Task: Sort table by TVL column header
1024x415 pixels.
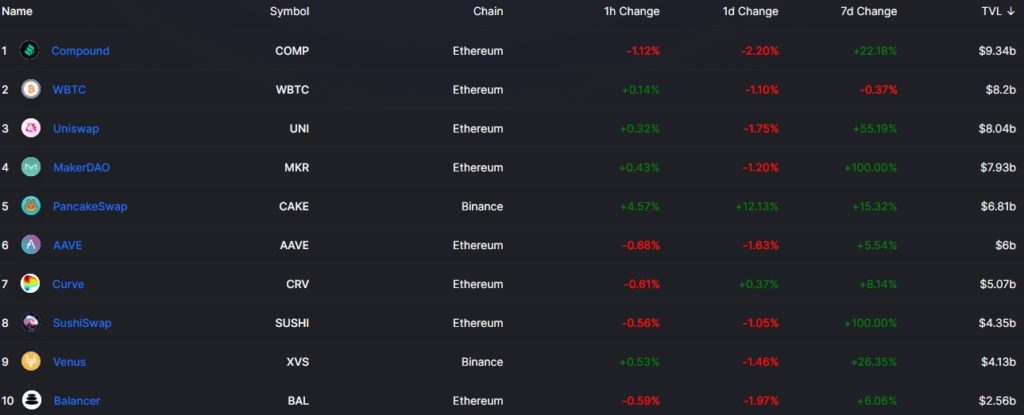Action: coord(996,11)
